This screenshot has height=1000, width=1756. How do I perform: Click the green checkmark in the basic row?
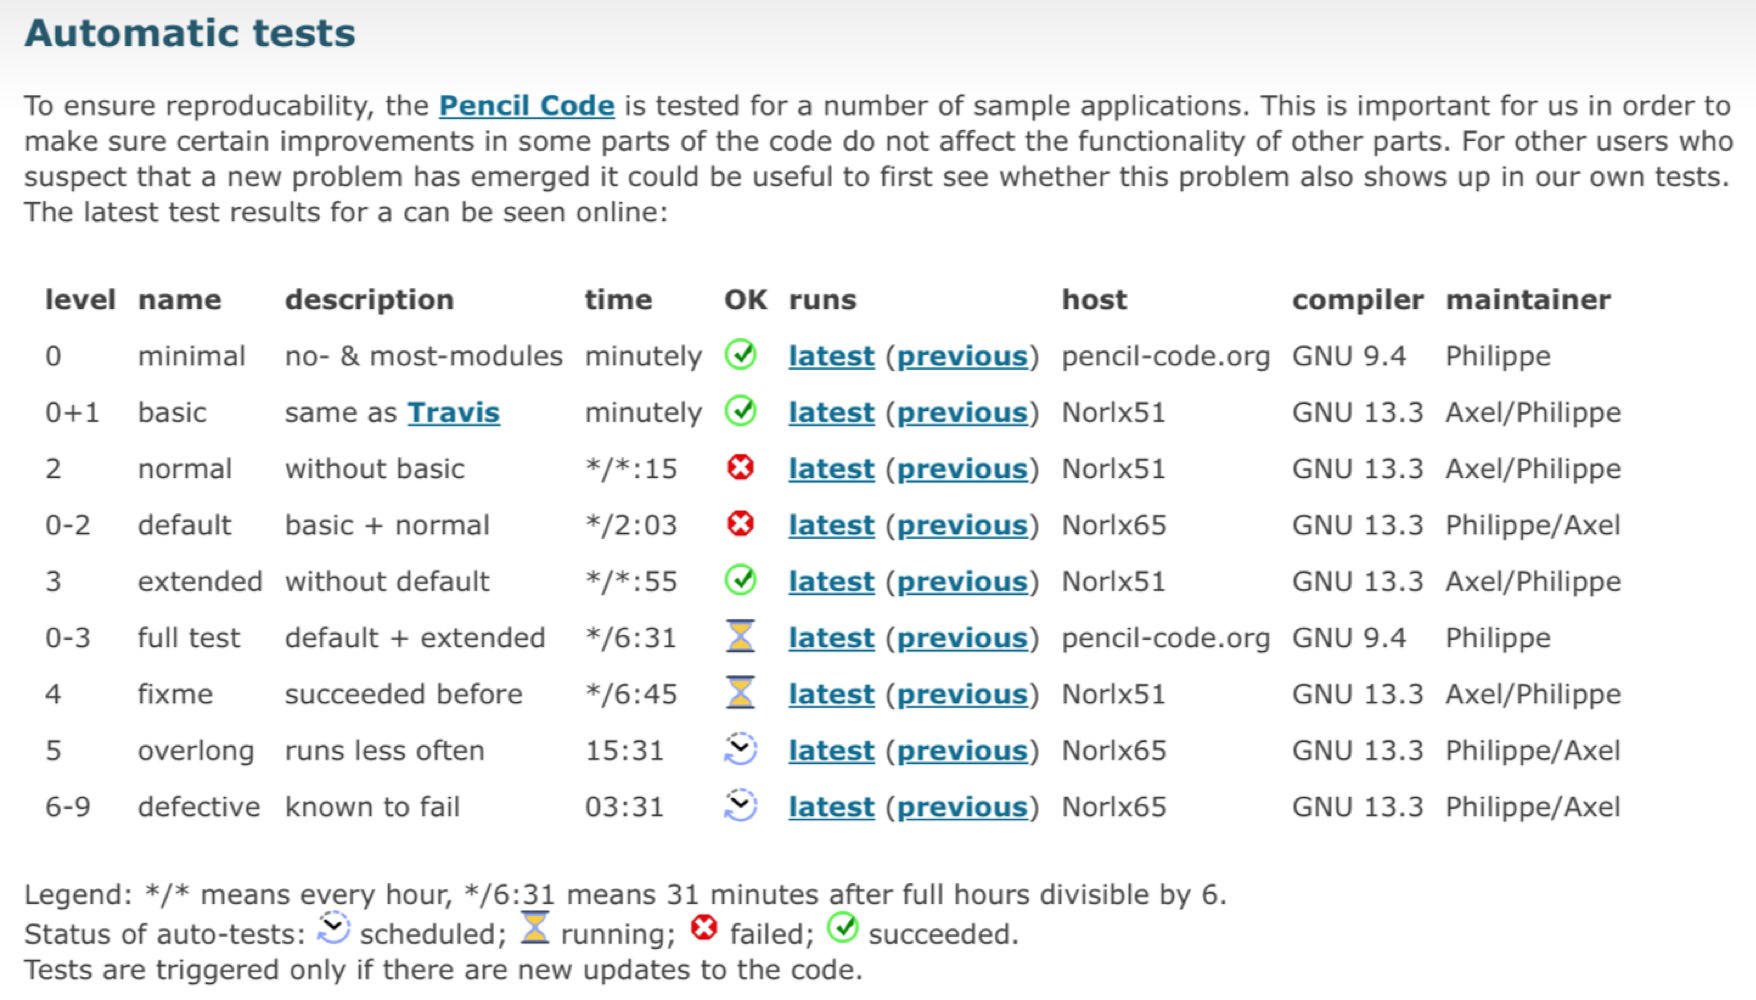click(740, 411)
